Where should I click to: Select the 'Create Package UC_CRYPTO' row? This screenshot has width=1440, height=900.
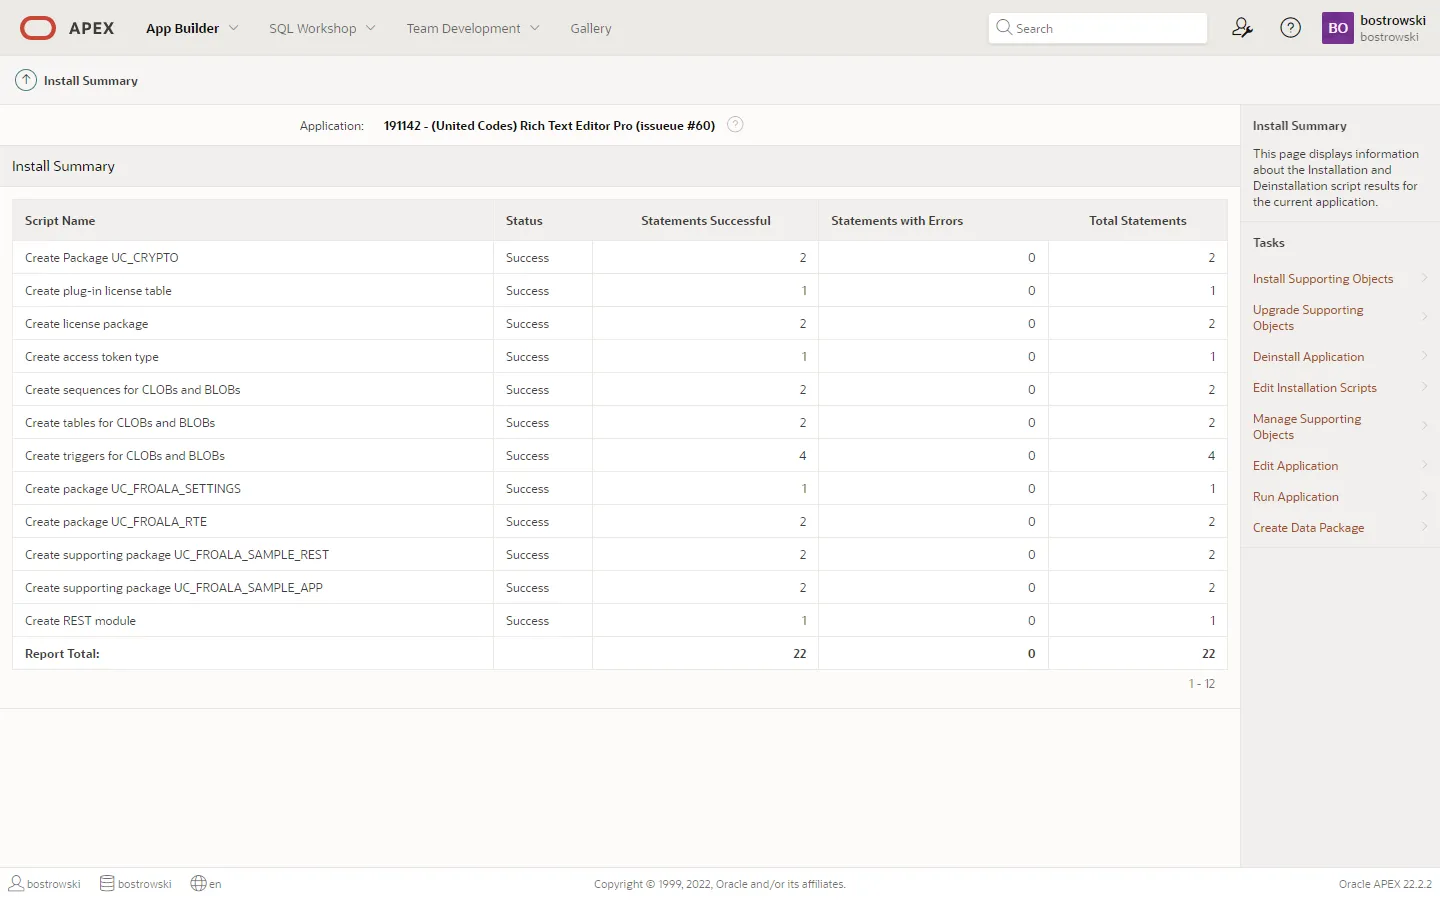tap(620, 257)
